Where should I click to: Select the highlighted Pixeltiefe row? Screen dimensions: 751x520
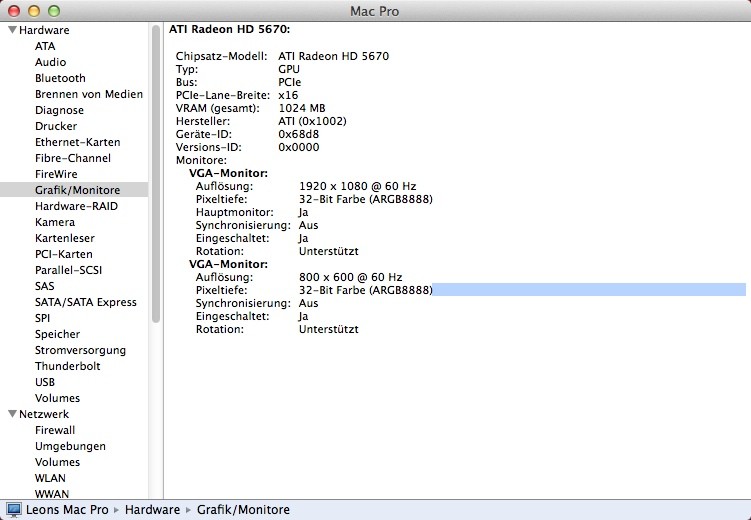pyautogui.click(x=450, y=290)
